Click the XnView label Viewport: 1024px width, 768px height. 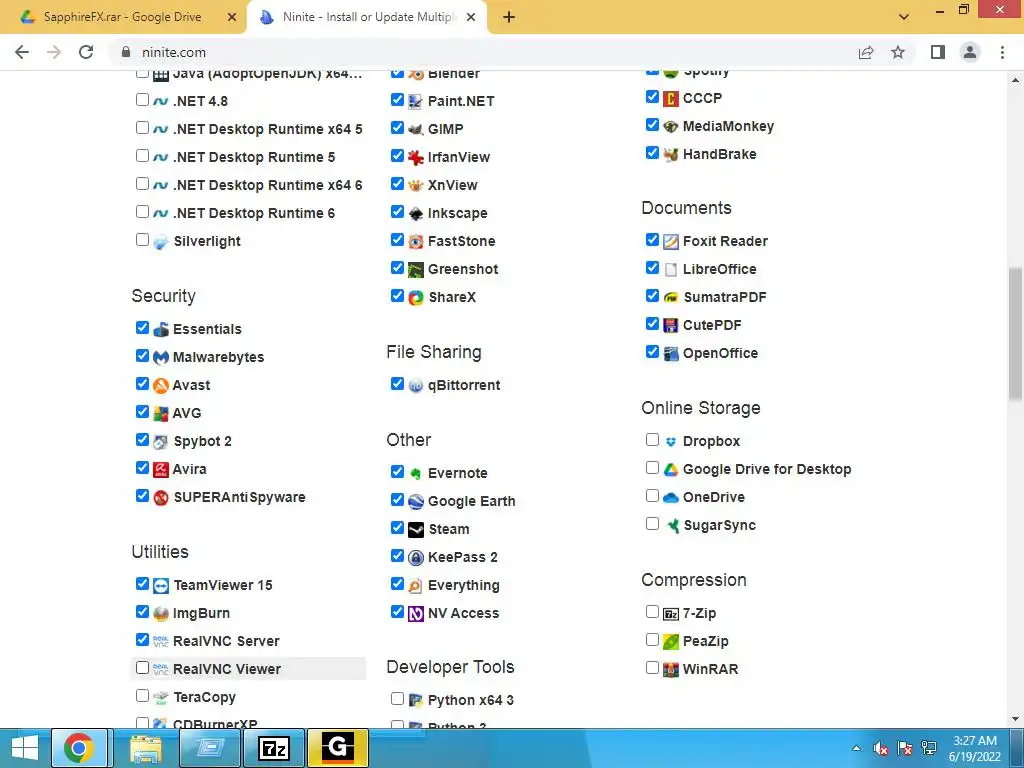453,185
